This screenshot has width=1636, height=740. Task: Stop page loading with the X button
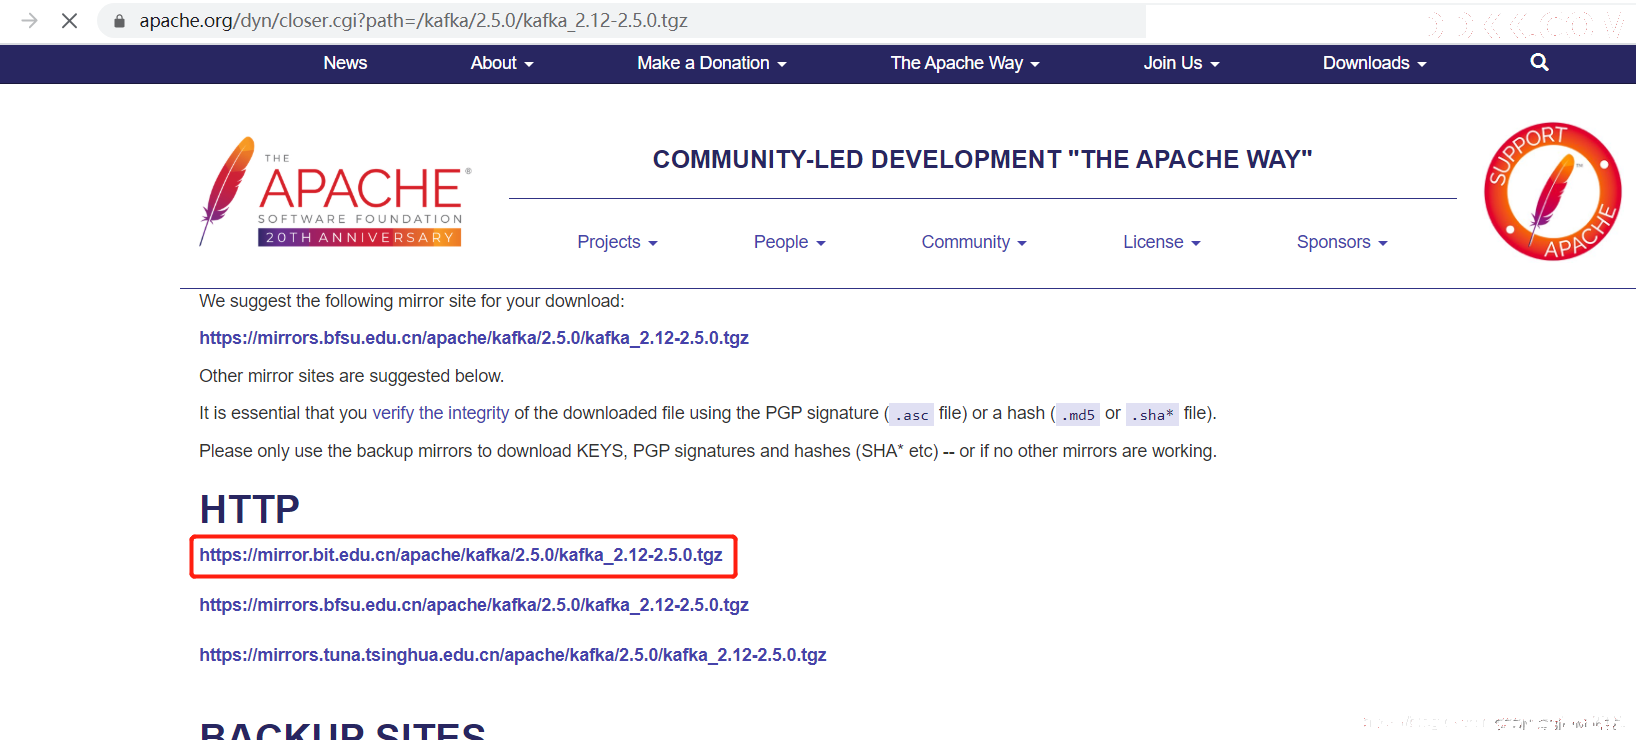[69, 20]
